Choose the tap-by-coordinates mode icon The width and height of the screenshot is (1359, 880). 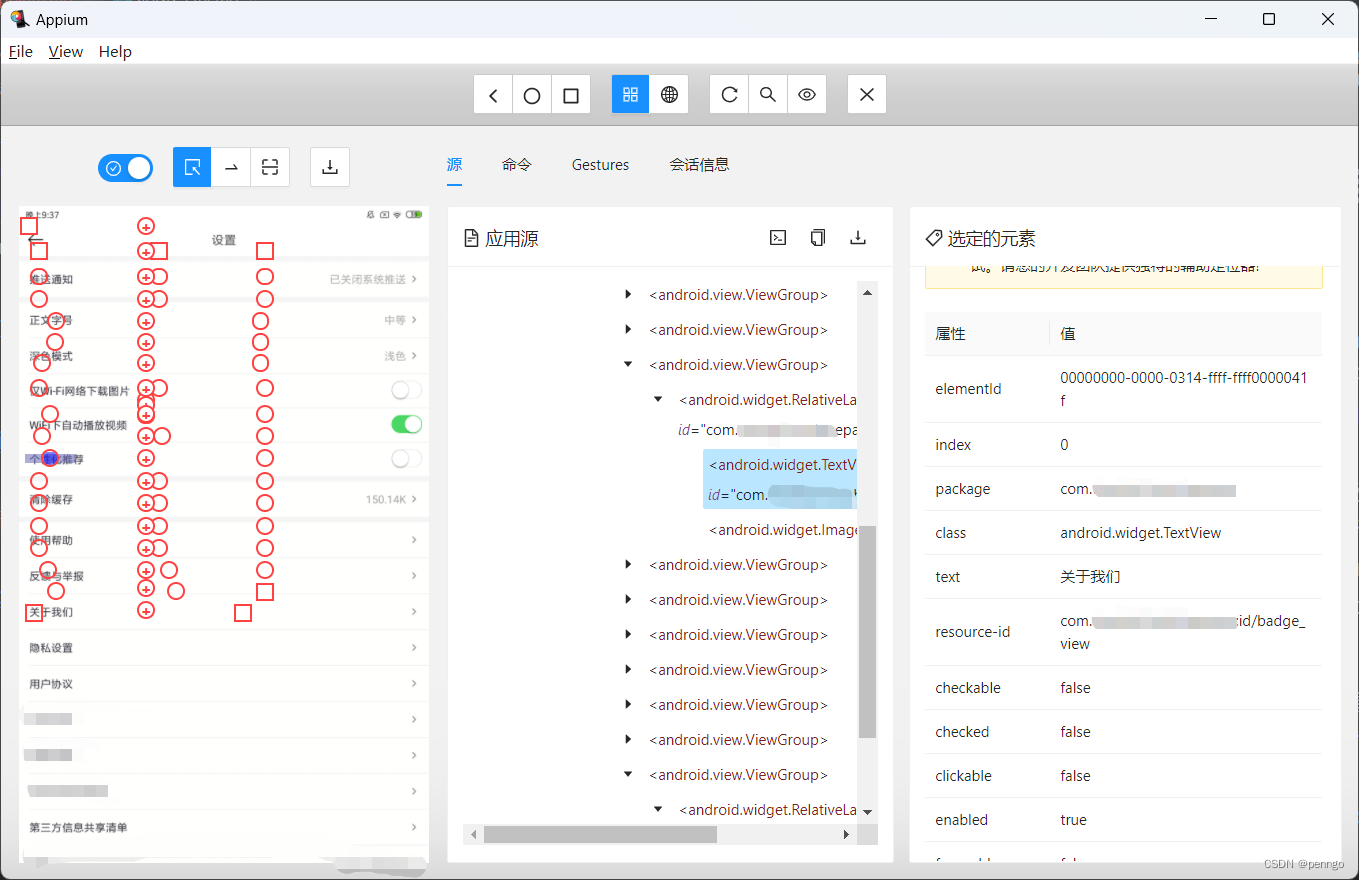coord(270,167)
